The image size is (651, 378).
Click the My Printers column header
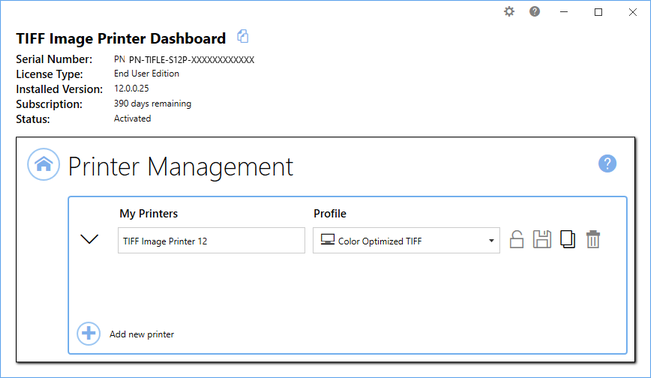coord(149,214)
